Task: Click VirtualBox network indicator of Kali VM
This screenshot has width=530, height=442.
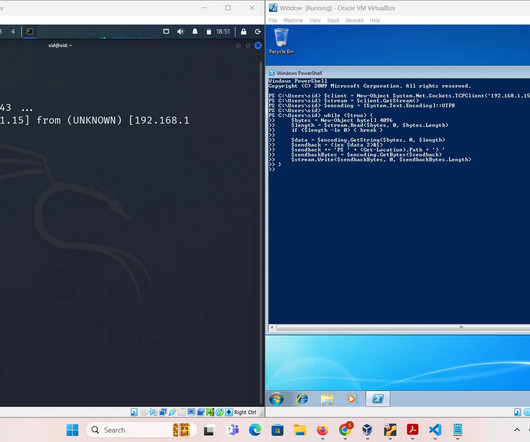Action: (x=163, y=412)
